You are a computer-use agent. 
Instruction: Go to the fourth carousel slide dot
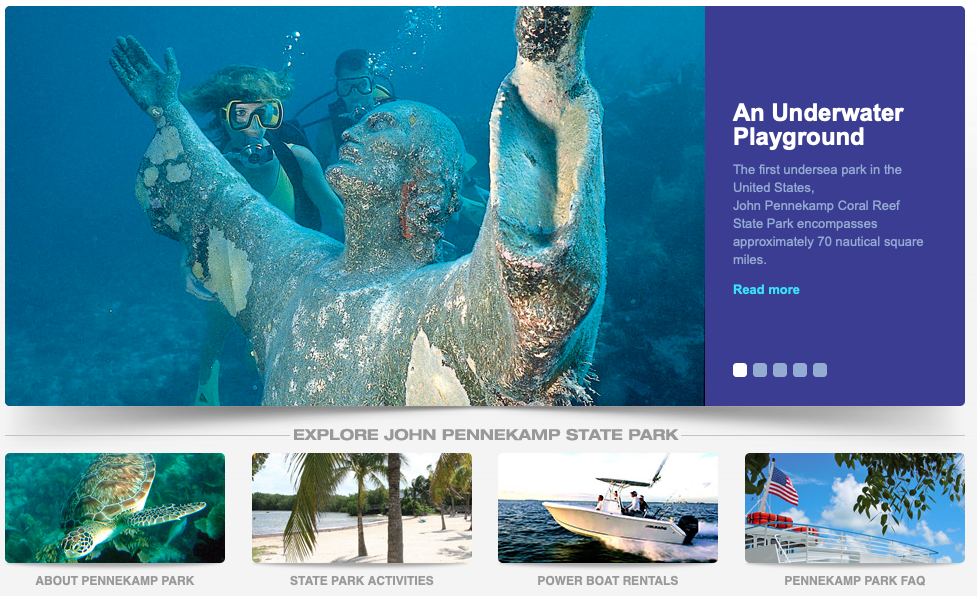(x=800, y=370)
